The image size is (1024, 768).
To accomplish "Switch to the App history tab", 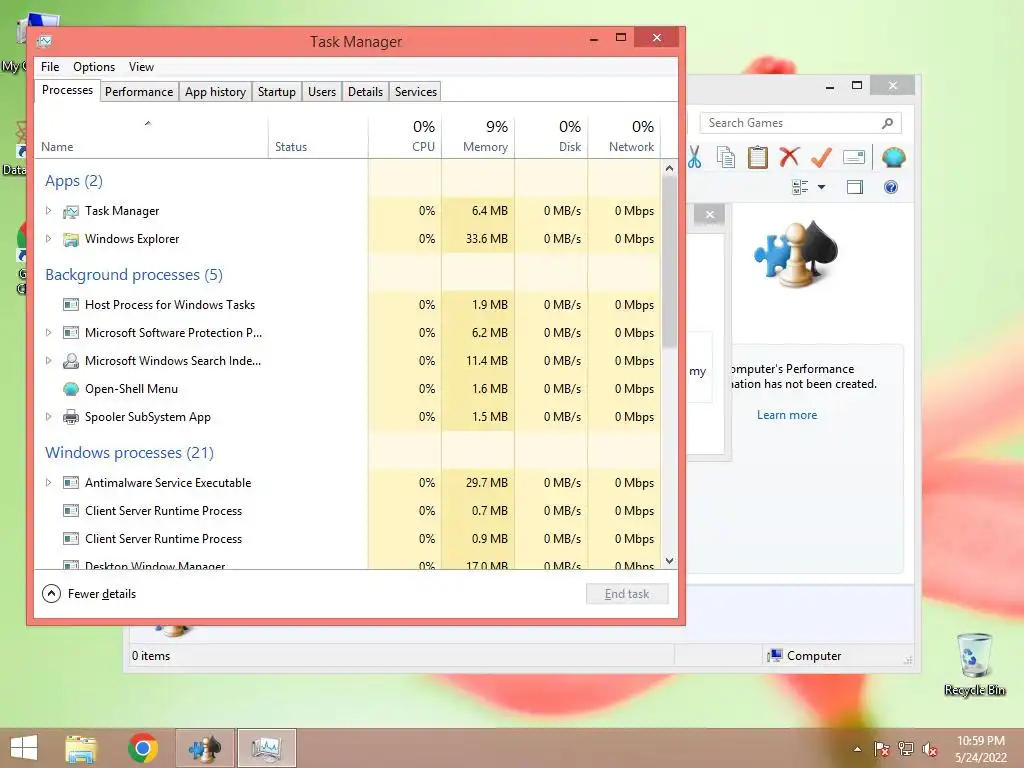I will (216, 92).
